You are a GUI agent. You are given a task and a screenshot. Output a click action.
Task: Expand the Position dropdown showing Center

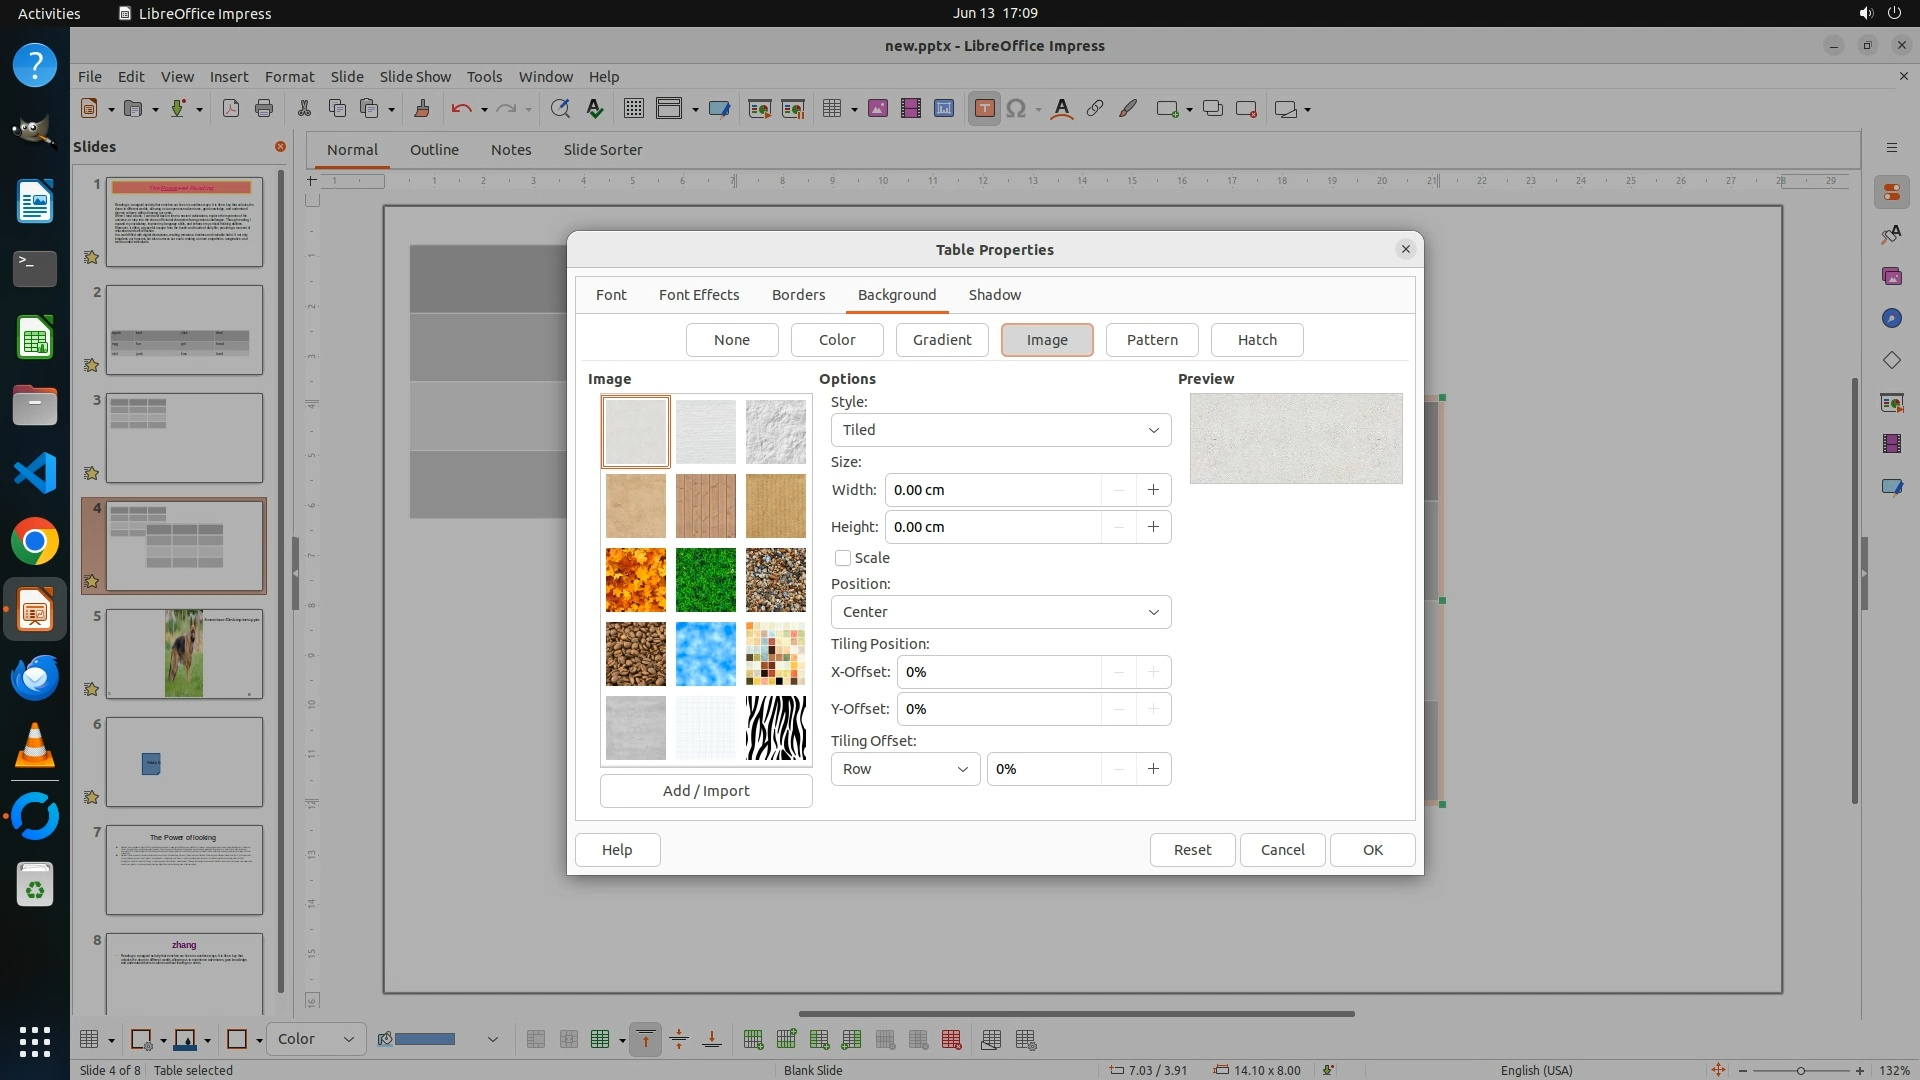tap(1000, 612)
